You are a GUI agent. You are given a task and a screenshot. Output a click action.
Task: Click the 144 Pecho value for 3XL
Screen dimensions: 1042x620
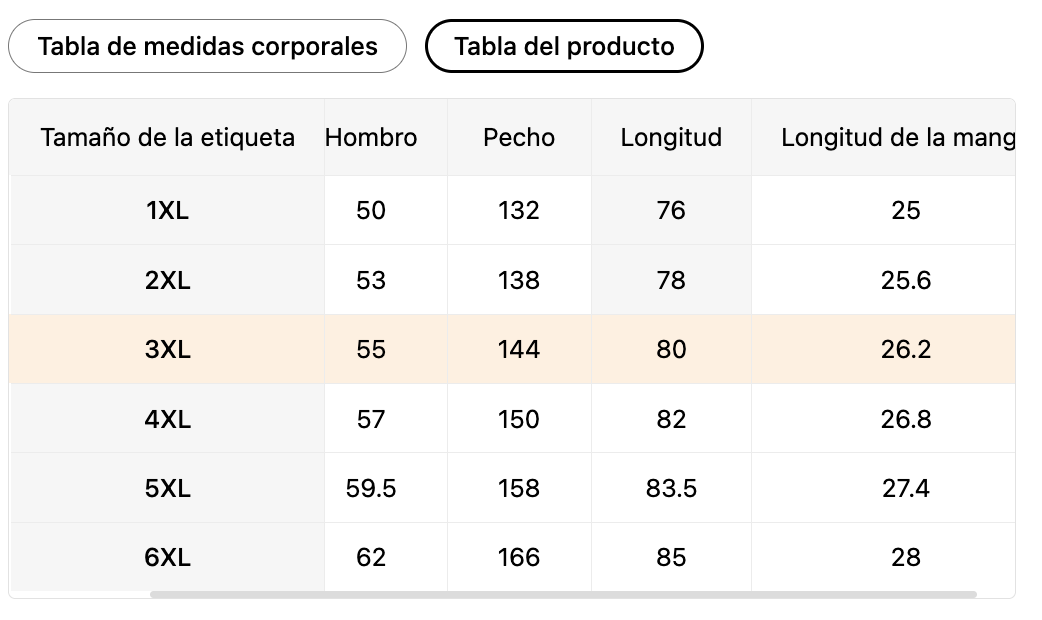[x=519, y=349]
